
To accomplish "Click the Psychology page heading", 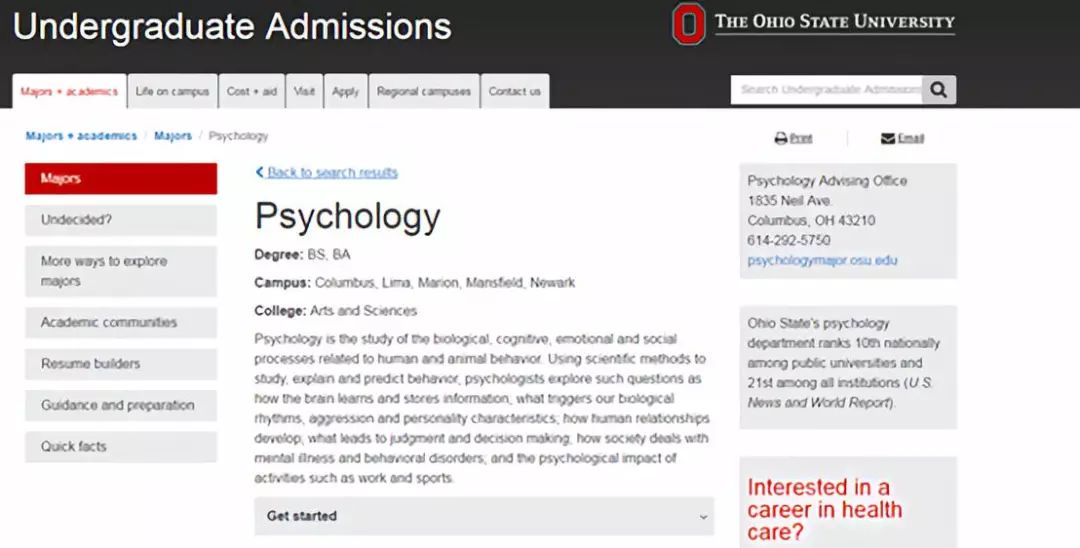I will coord(347,216).
